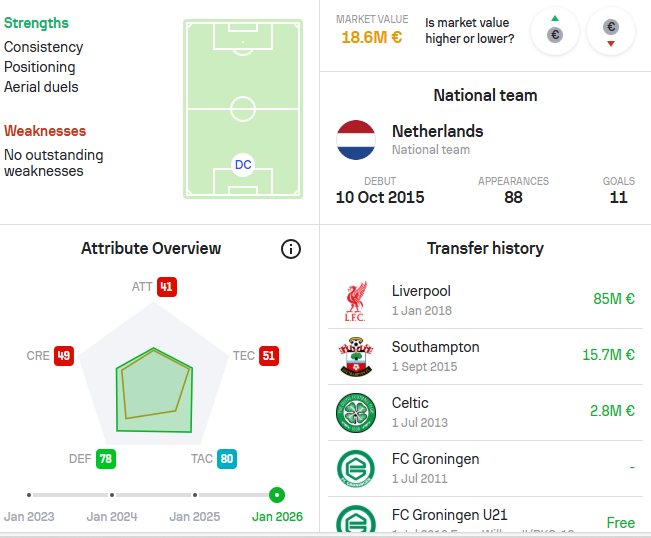Open Attribute Overview info icon

[x=291, y=249]
